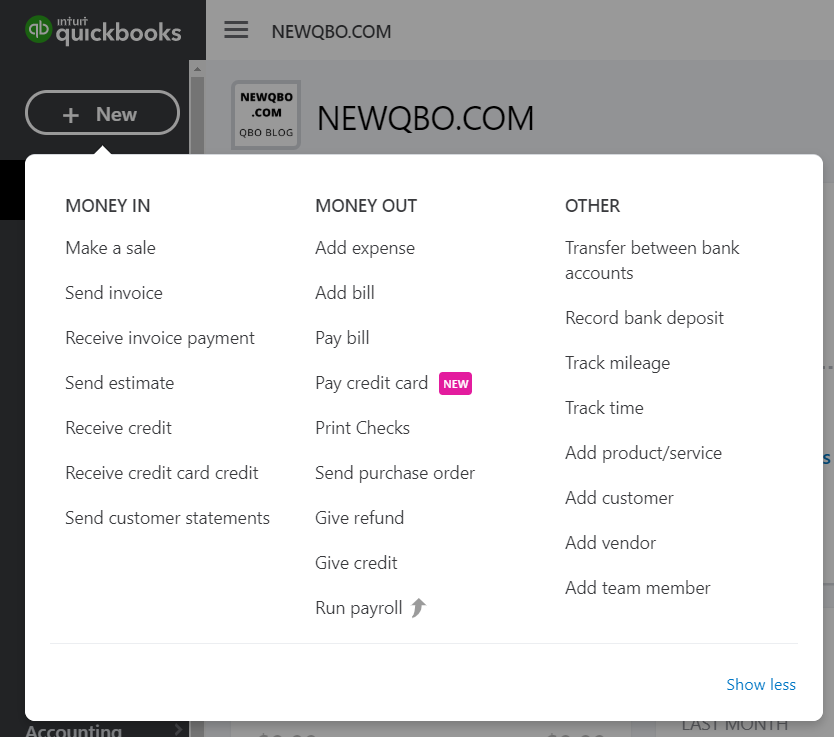Expand the Accounting sidebar chevron
The height and width of the screenshot is (737, 834).
coord(178,730)
